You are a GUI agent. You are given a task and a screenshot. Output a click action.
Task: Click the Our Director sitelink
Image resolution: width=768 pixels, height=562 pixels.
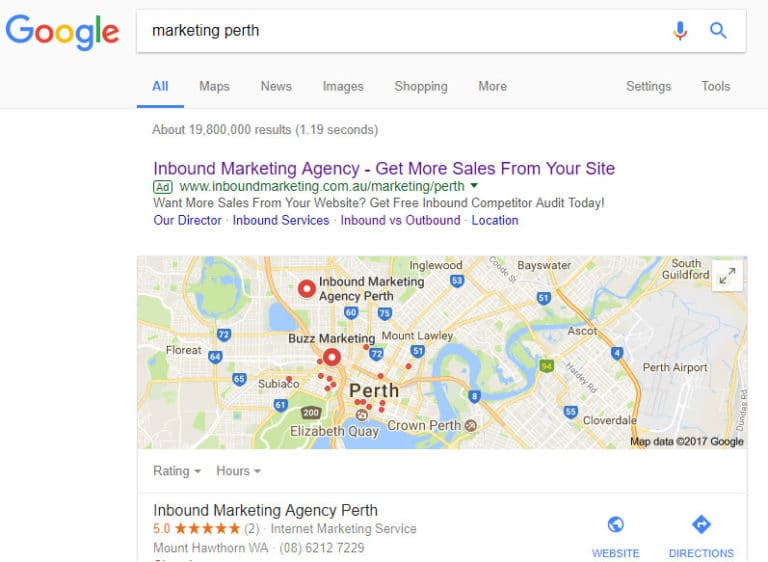pos(188,220)
